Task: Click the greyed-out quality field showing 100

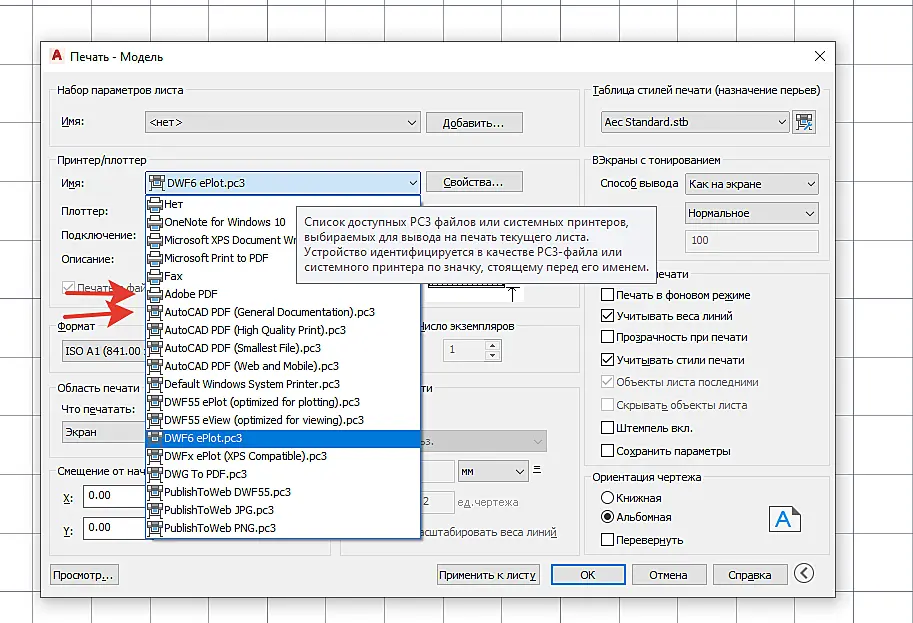Action: click(752, 240)
